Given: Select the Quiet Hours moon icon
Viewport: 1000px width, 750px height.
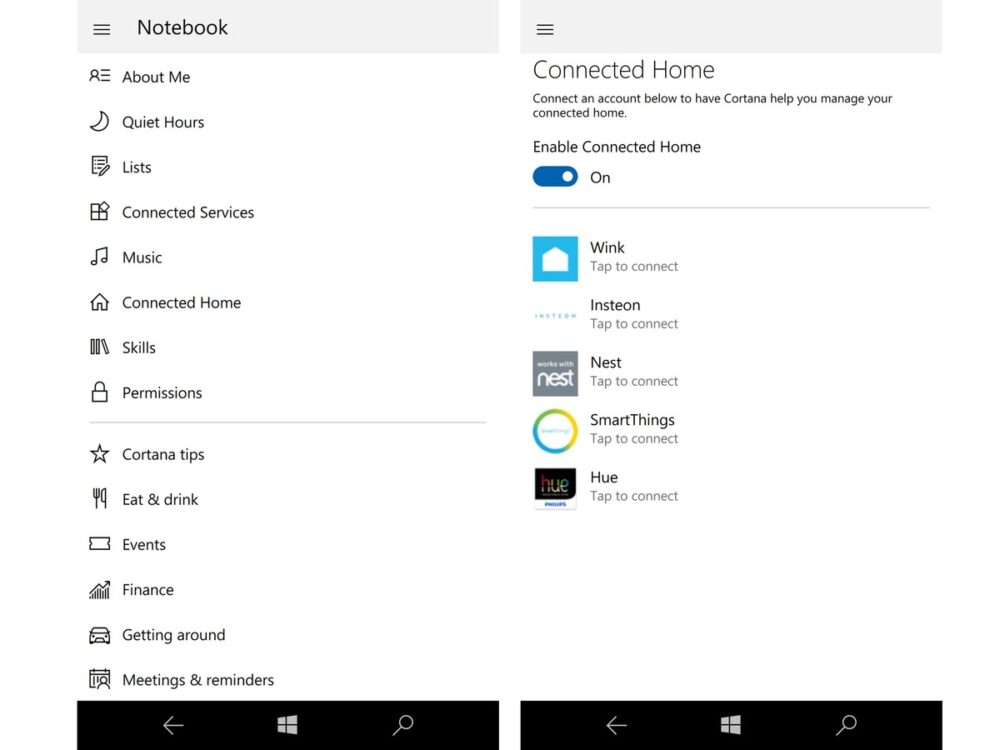Looking at the screenshot, I should click(x=100, y=121).
